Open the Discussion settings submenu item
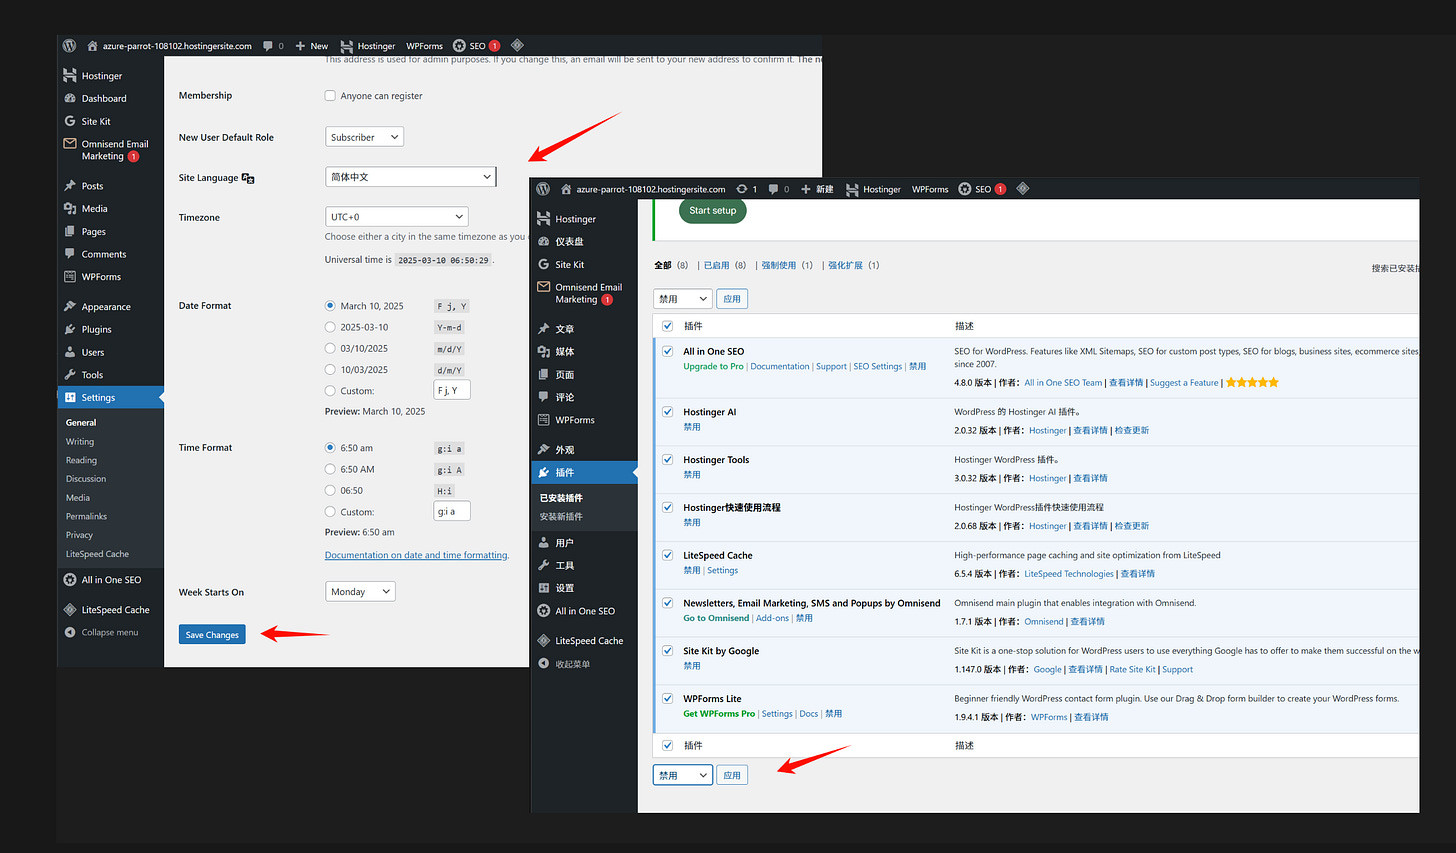 86,479
